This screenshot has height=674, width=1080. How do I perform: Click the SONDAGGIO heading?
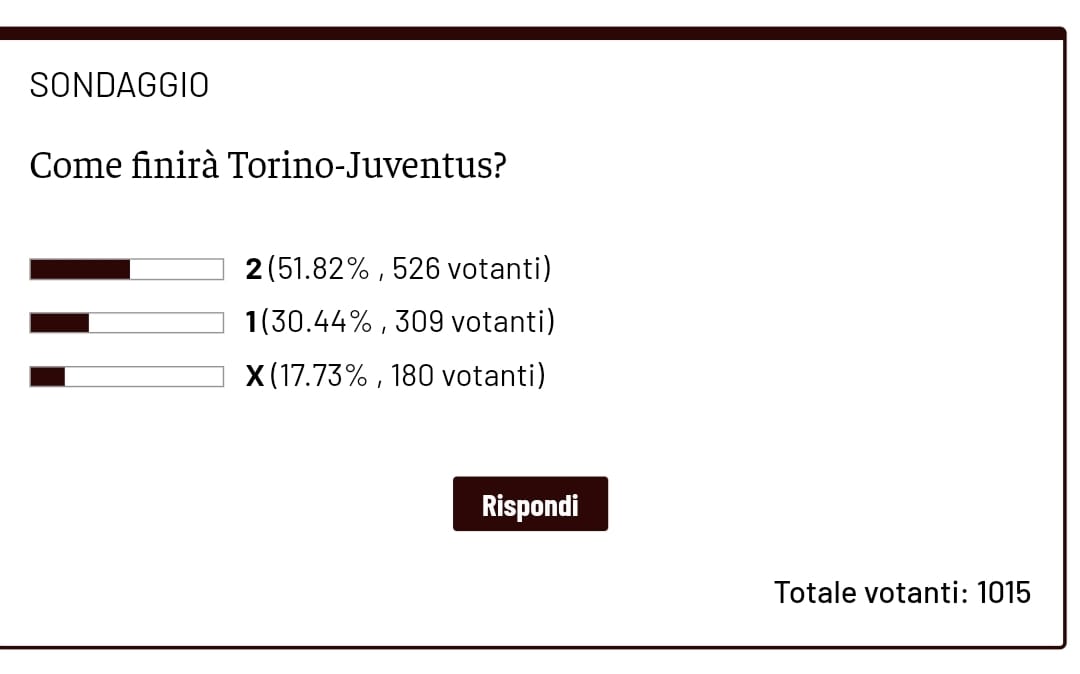tap(119, 86)
